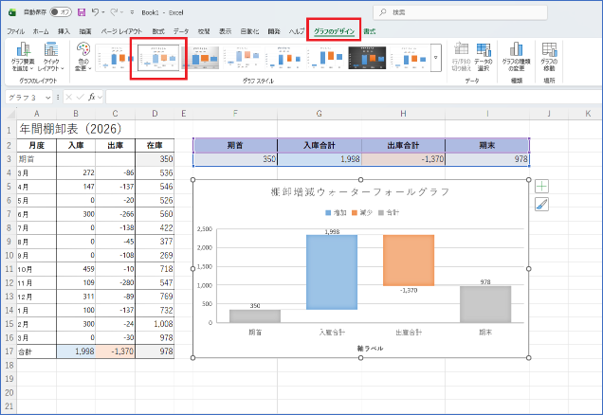
Task: Toggle the AutoSave switch
Action: click(60, 12)
